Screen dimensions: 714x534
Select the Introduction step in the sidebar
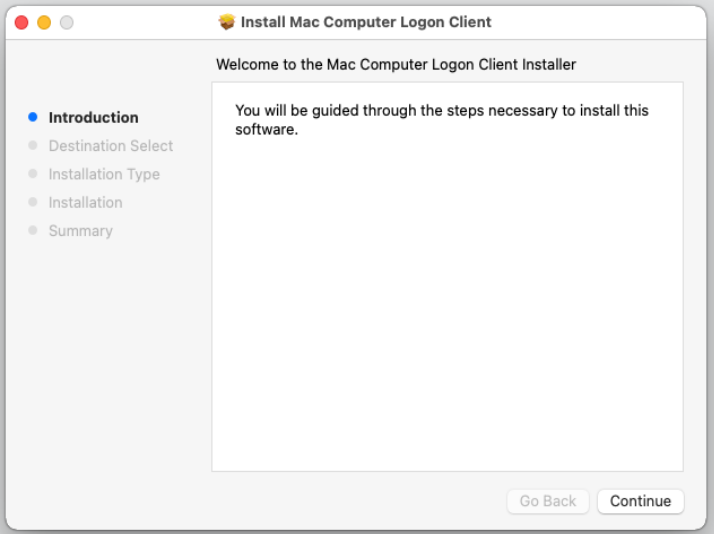coord(93,117)
